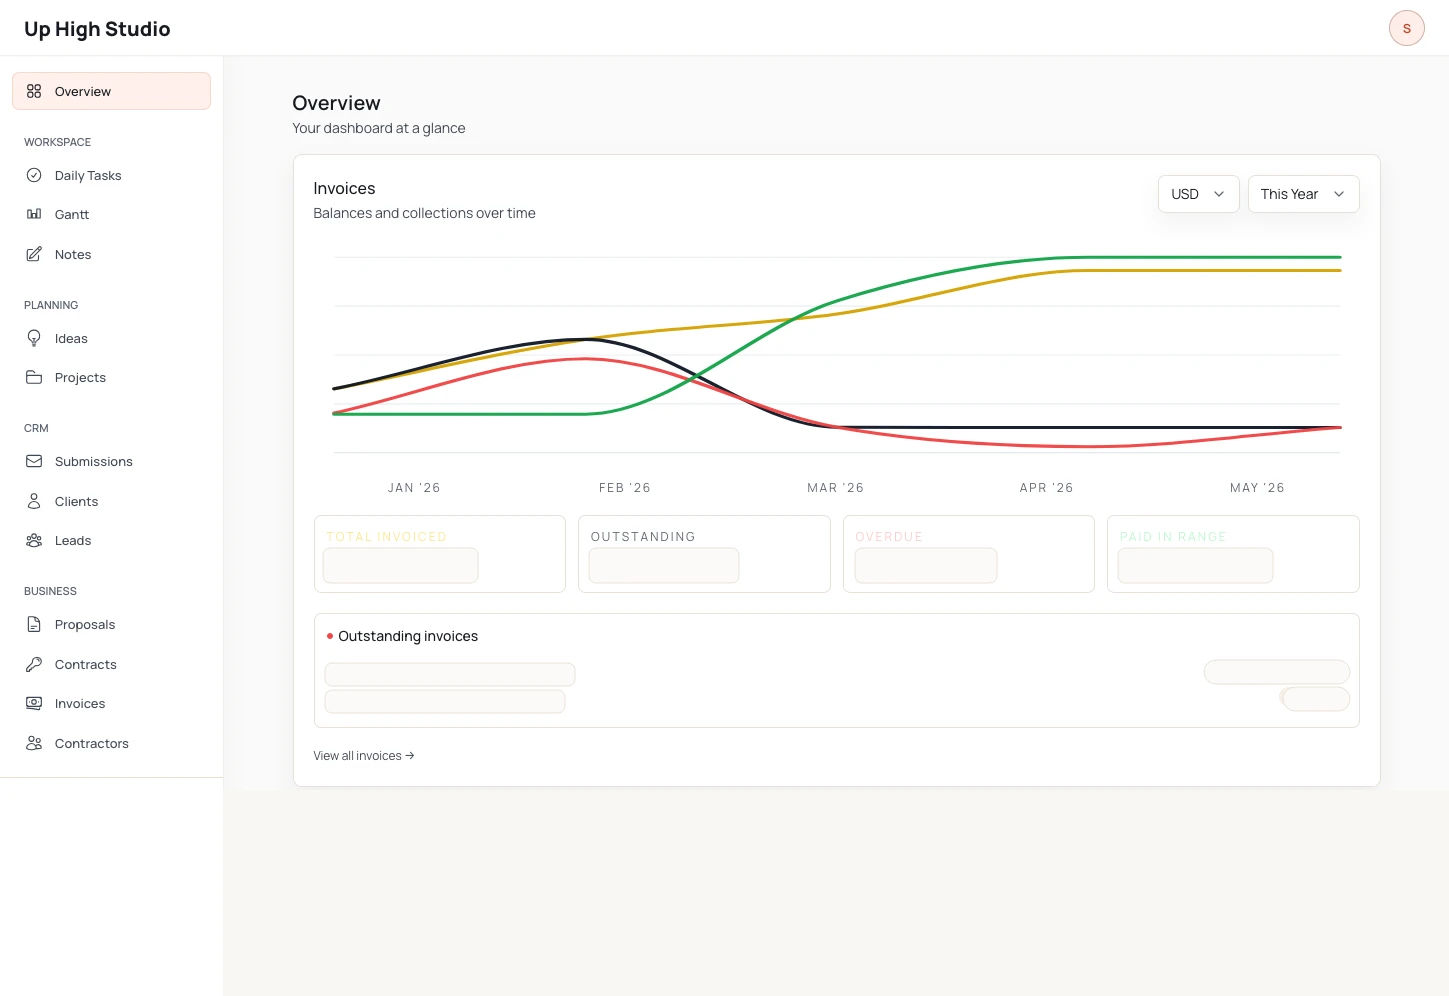
Task: Click the Ideas lightbulb icon
Action: (34, 338)
